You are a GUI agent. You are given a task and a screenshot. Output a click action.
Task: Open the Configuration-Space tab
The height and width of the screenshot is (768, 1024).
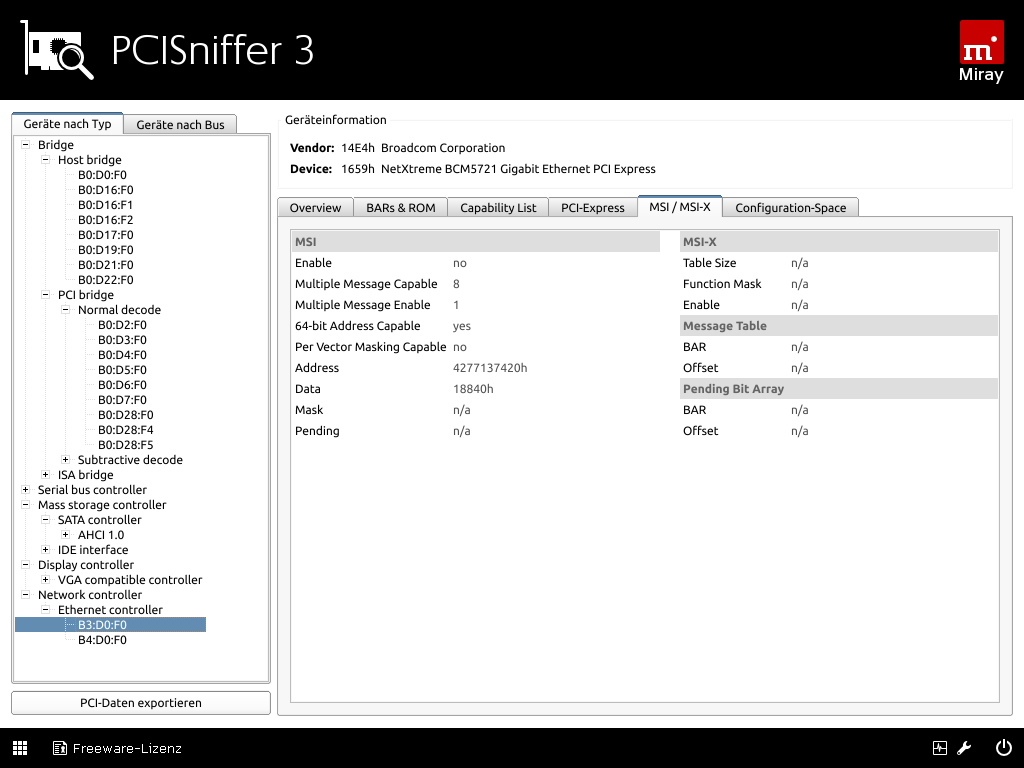coord(790,208)
